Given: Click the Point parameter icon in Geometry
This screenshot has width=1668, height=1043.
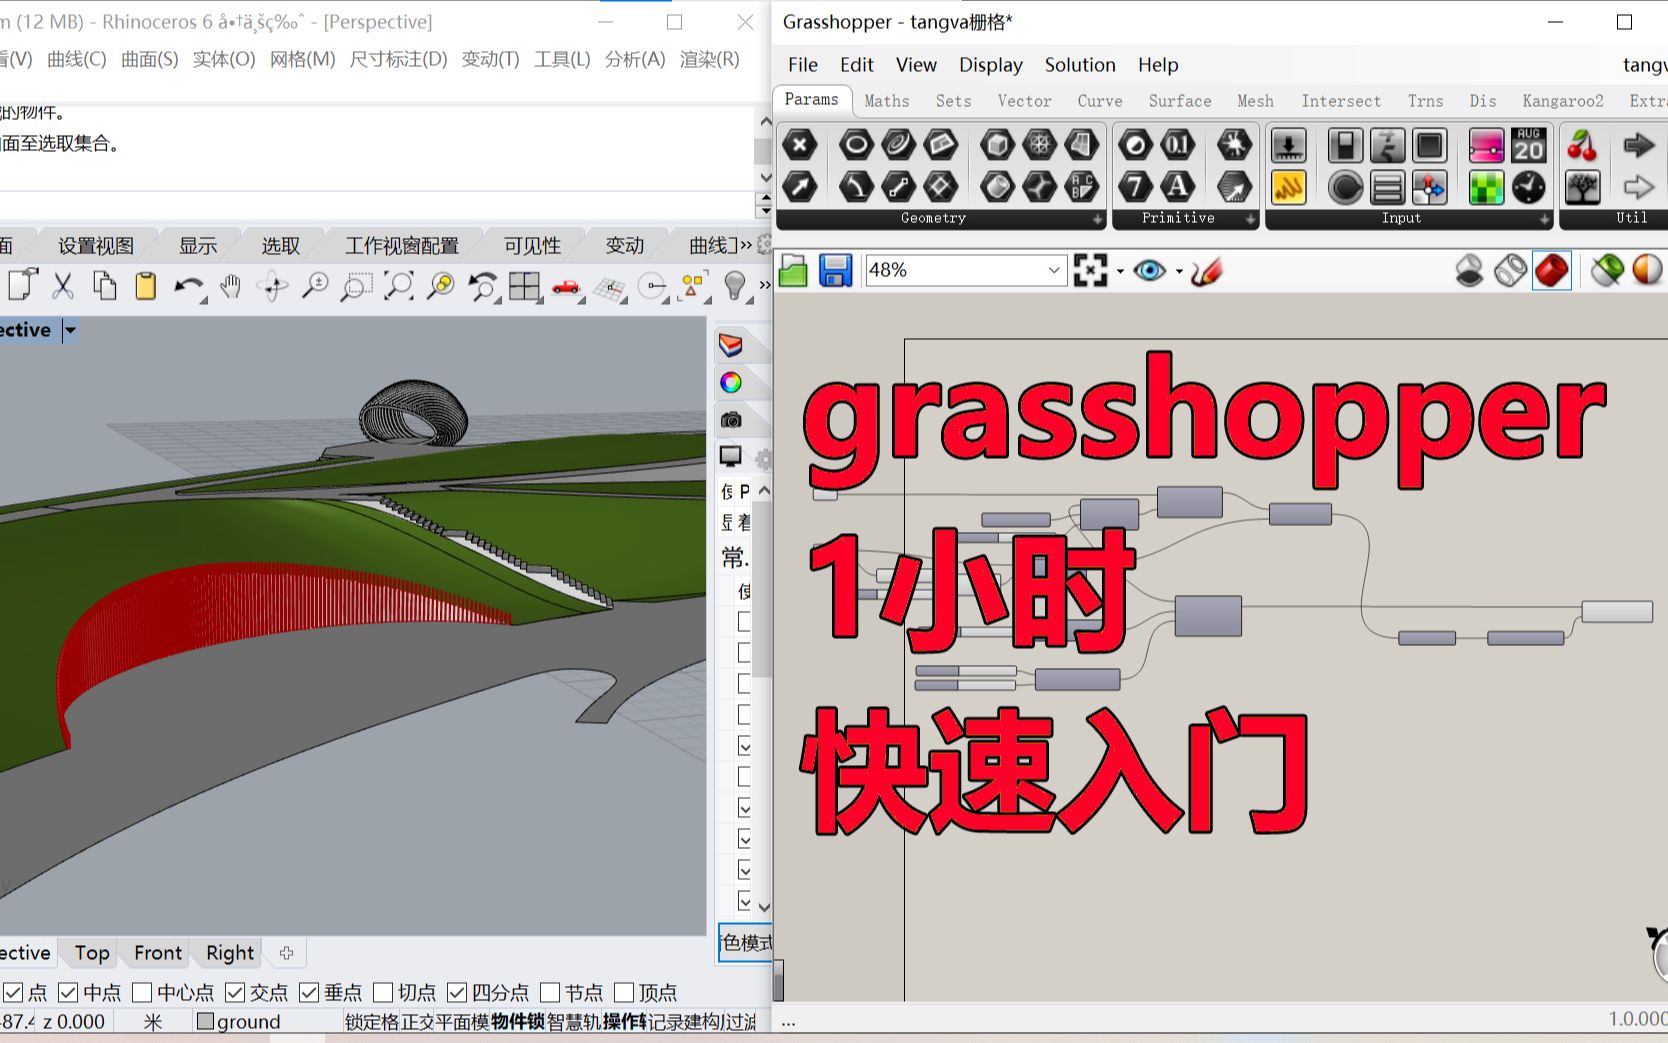Looking at the screenshot, I should tap(800, 146).
